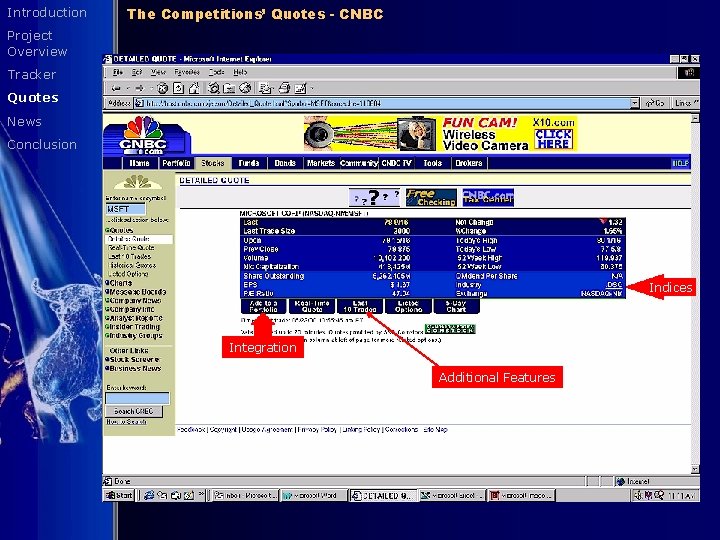Screen dimensions: 720x540
Task: Click the CNBC.com Tax Center ad
Action: [488, 197]
